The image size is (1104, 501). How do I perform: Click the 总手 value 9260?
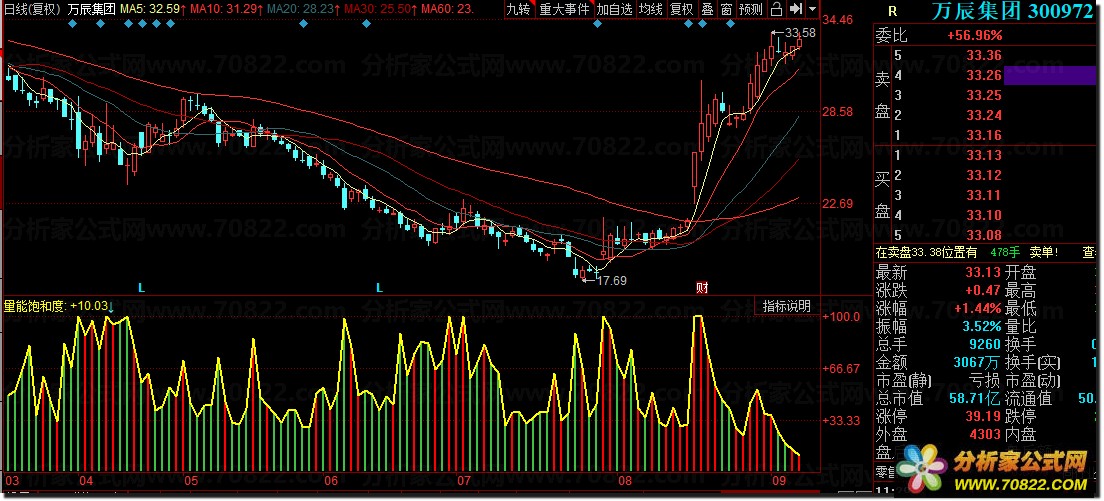(x=987, y=345)
